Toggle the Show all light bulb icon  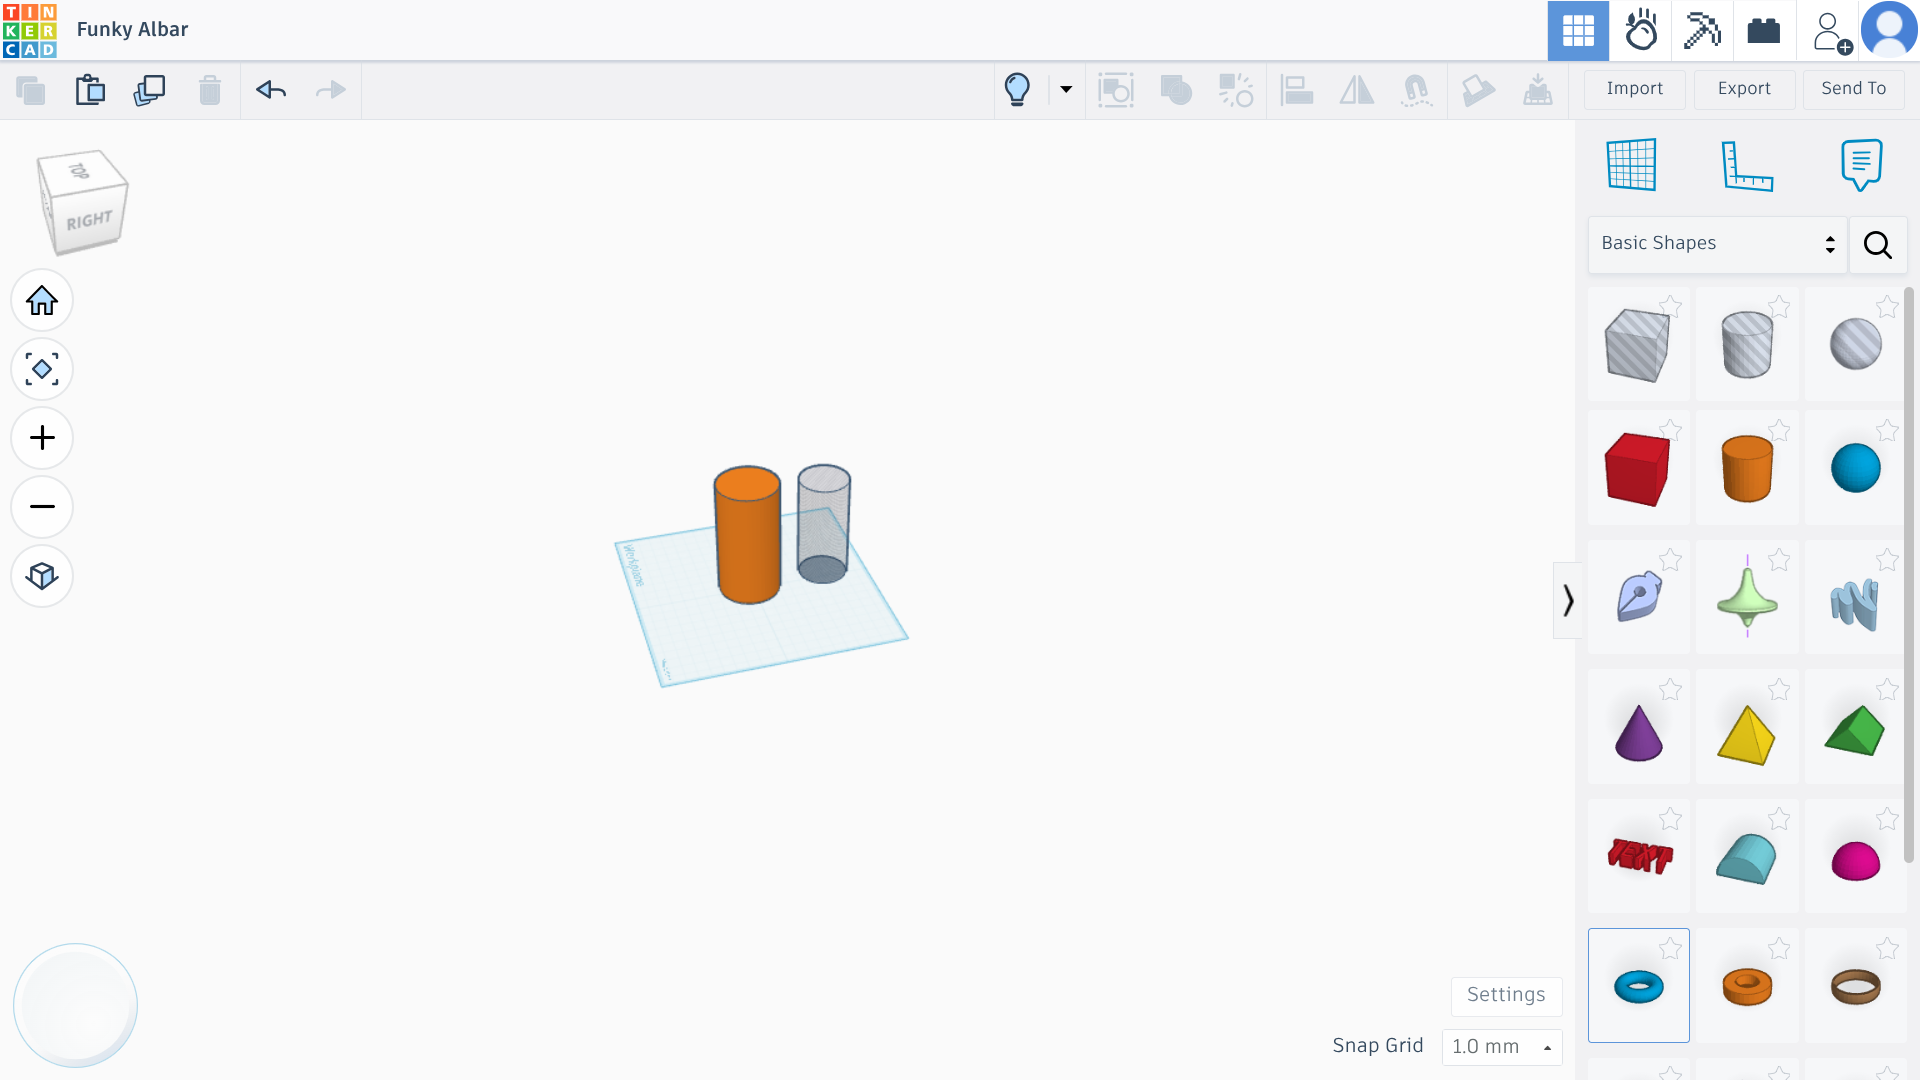[1017, 90]
